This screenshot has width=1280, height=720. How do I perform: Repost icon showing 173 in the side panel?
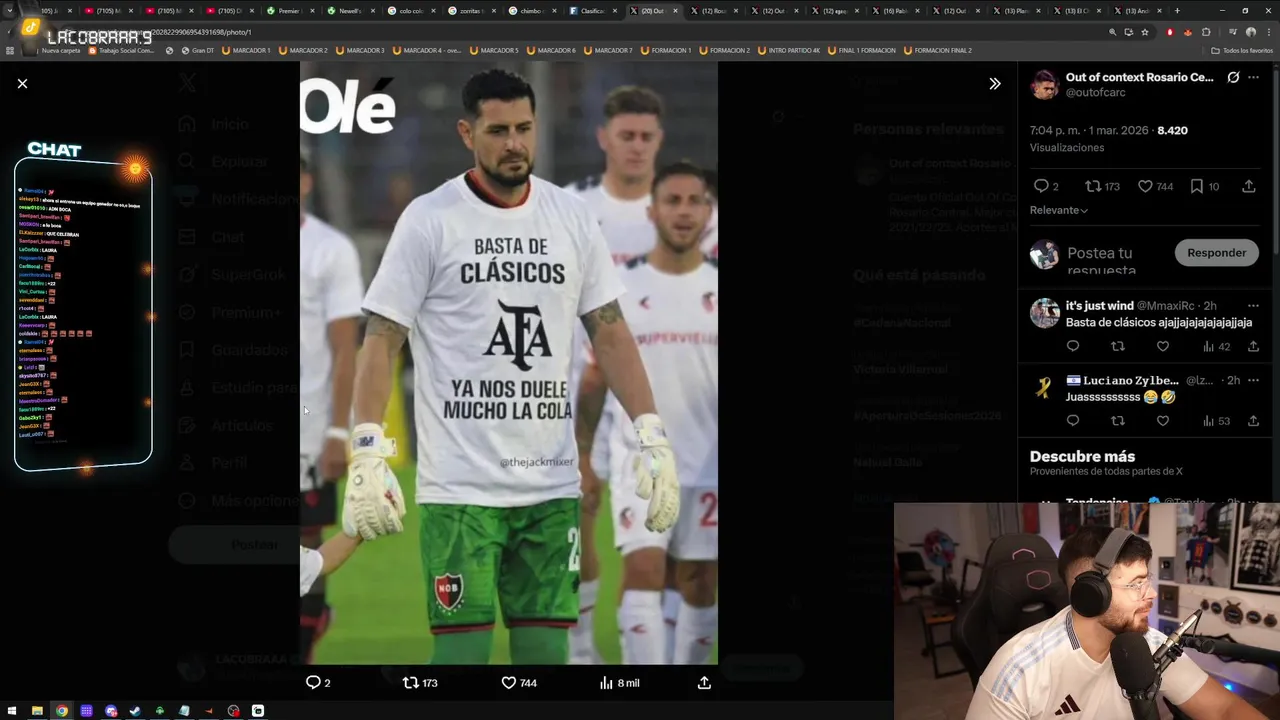click(x=1102, y=186)
